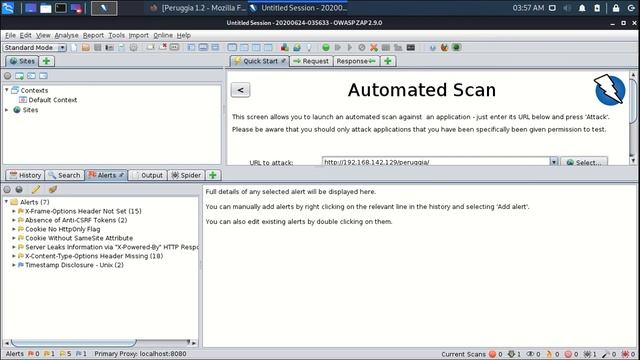Open the Standard Mode dropdown
Screen dimensions: 640x360
point(34,47)
